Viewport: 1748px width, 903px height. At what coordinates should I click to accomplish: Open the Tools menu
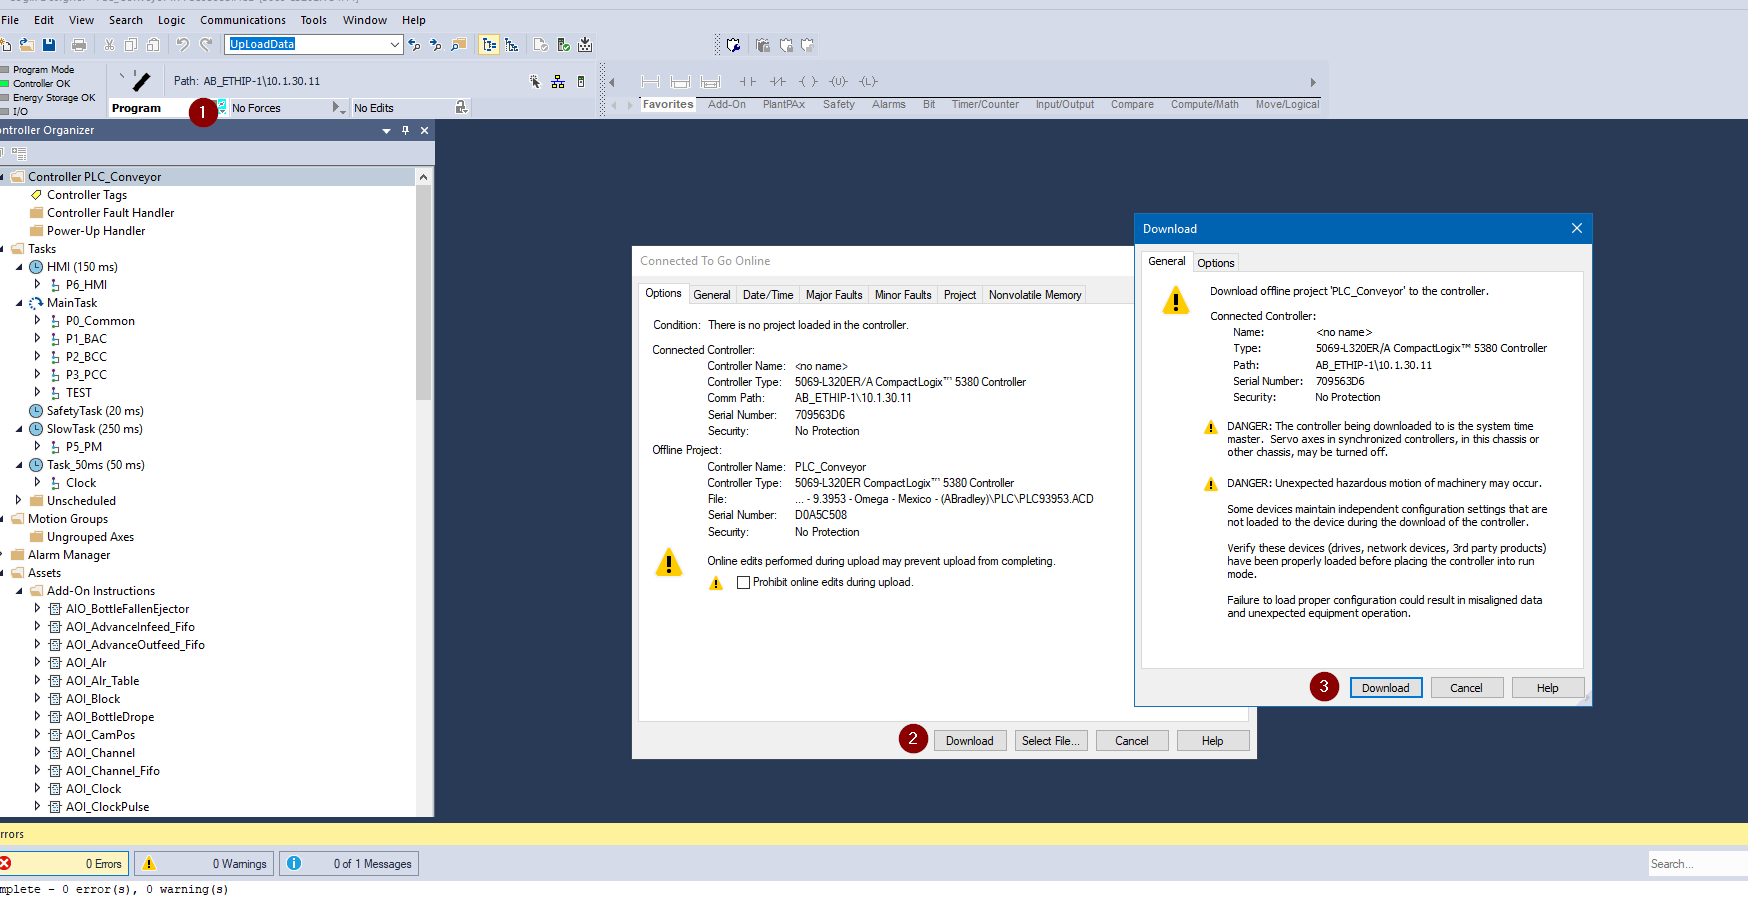314,20
